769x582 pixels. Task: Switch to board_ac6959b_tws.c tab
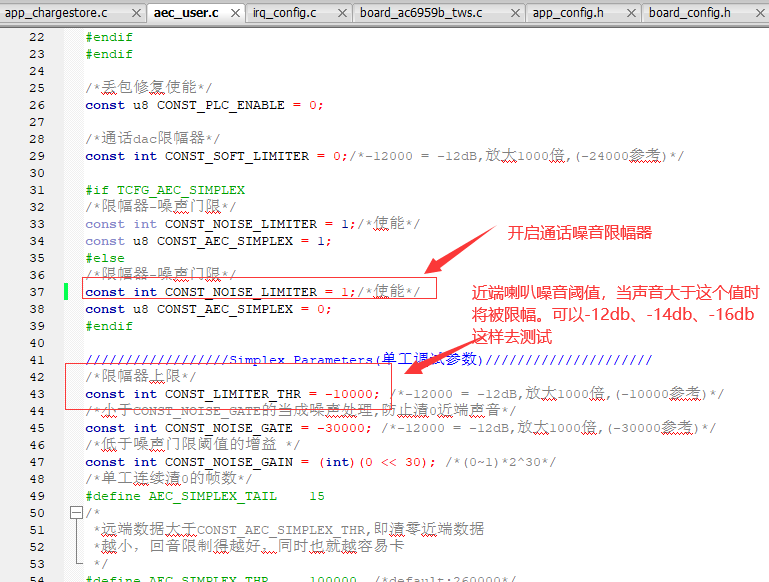pyautogui.click(x=421, y=13)
